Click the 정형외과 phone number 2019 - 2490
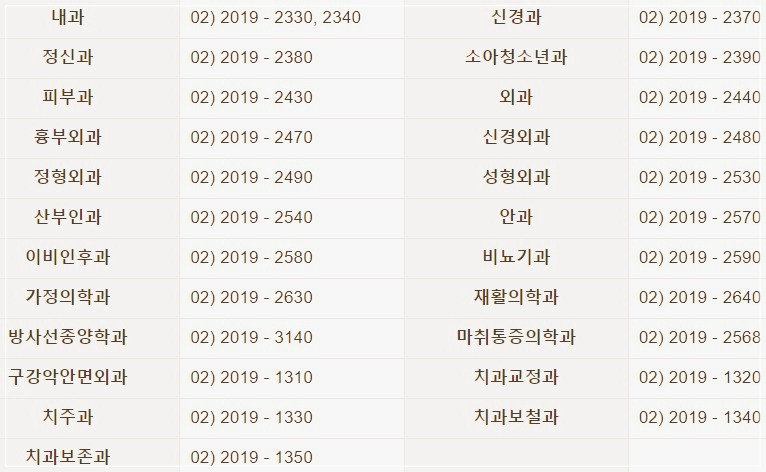Screen dimensions: 766x472 [x=251, y=178]
